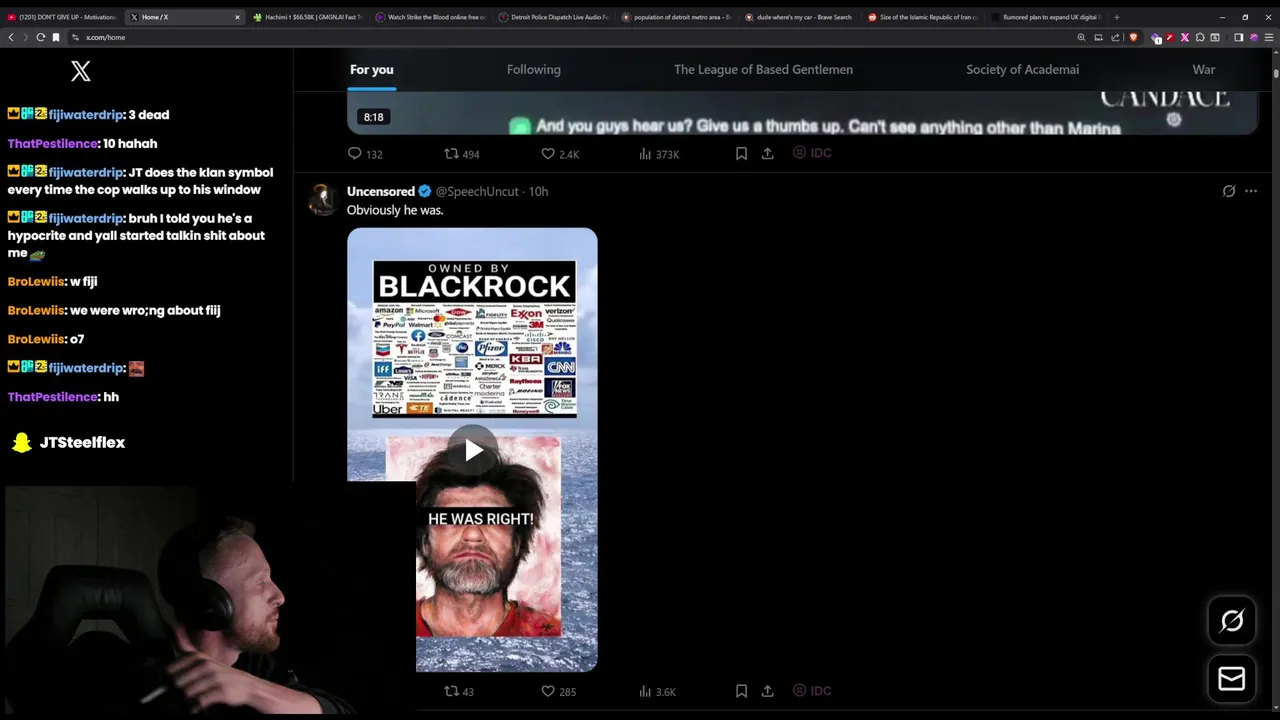Switch to Watch Strike the Blood tab
Screen dimensions: 1280x720
[x=430, y=17]
